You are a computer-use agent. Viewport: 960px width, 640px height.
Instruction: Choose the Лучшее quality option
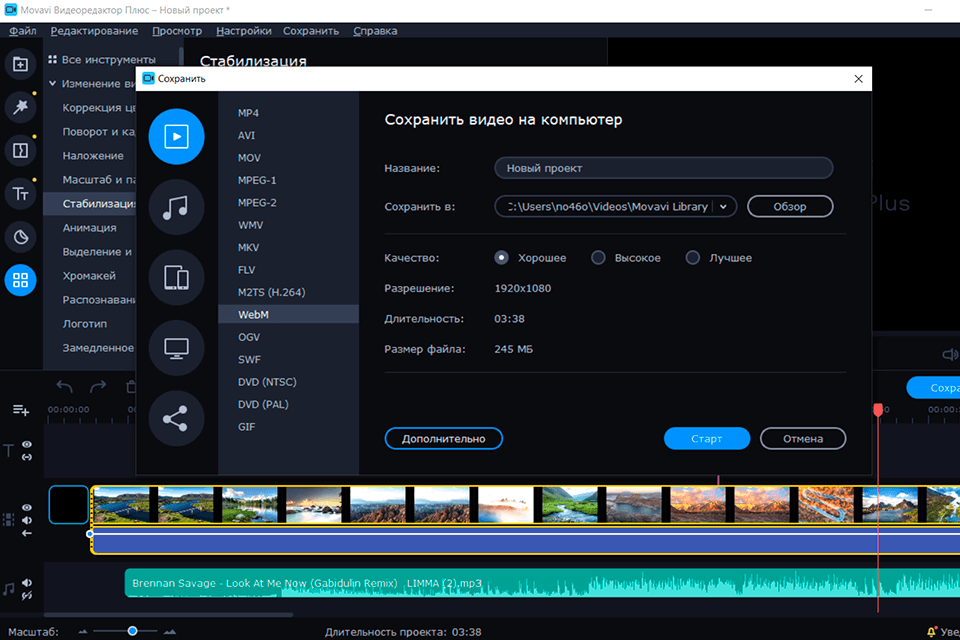click(692, 258)
